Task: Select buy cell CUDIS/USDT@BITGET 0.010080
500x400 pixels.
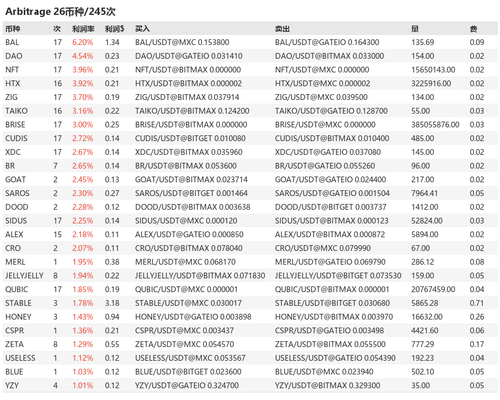Action: (x=190, y=138)
